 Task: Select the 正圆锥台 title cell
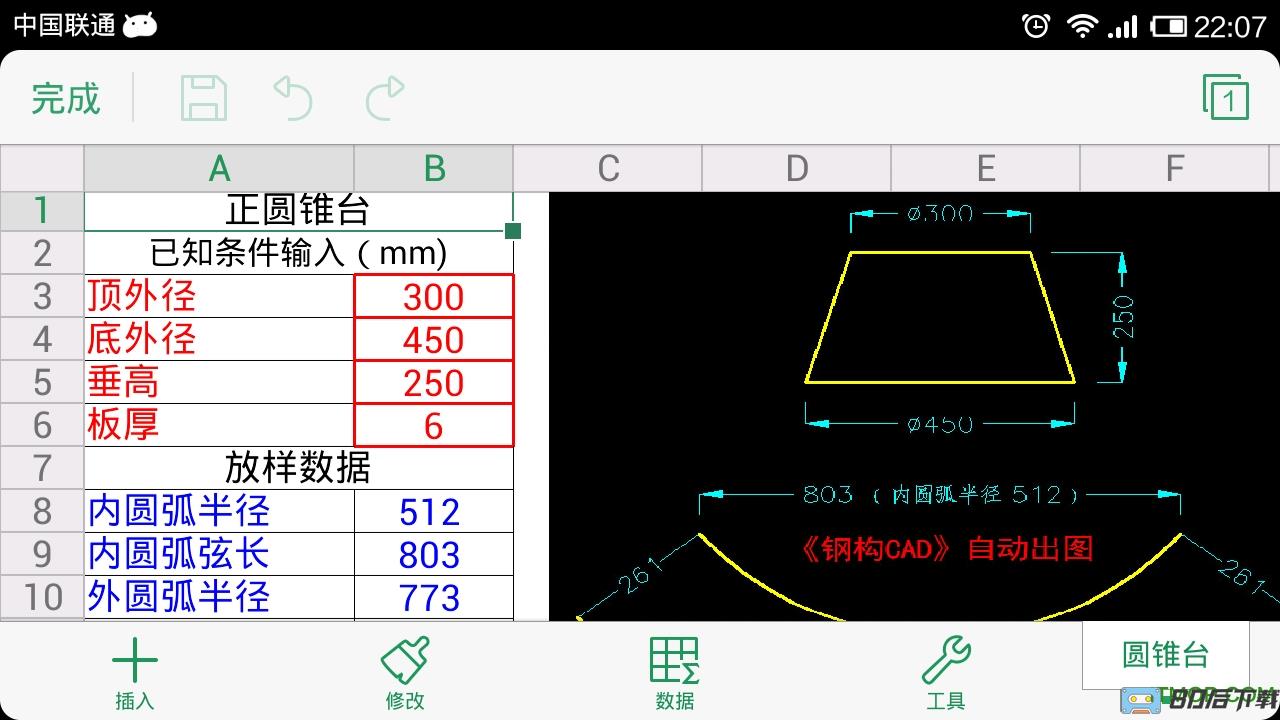tap(298, 211)
